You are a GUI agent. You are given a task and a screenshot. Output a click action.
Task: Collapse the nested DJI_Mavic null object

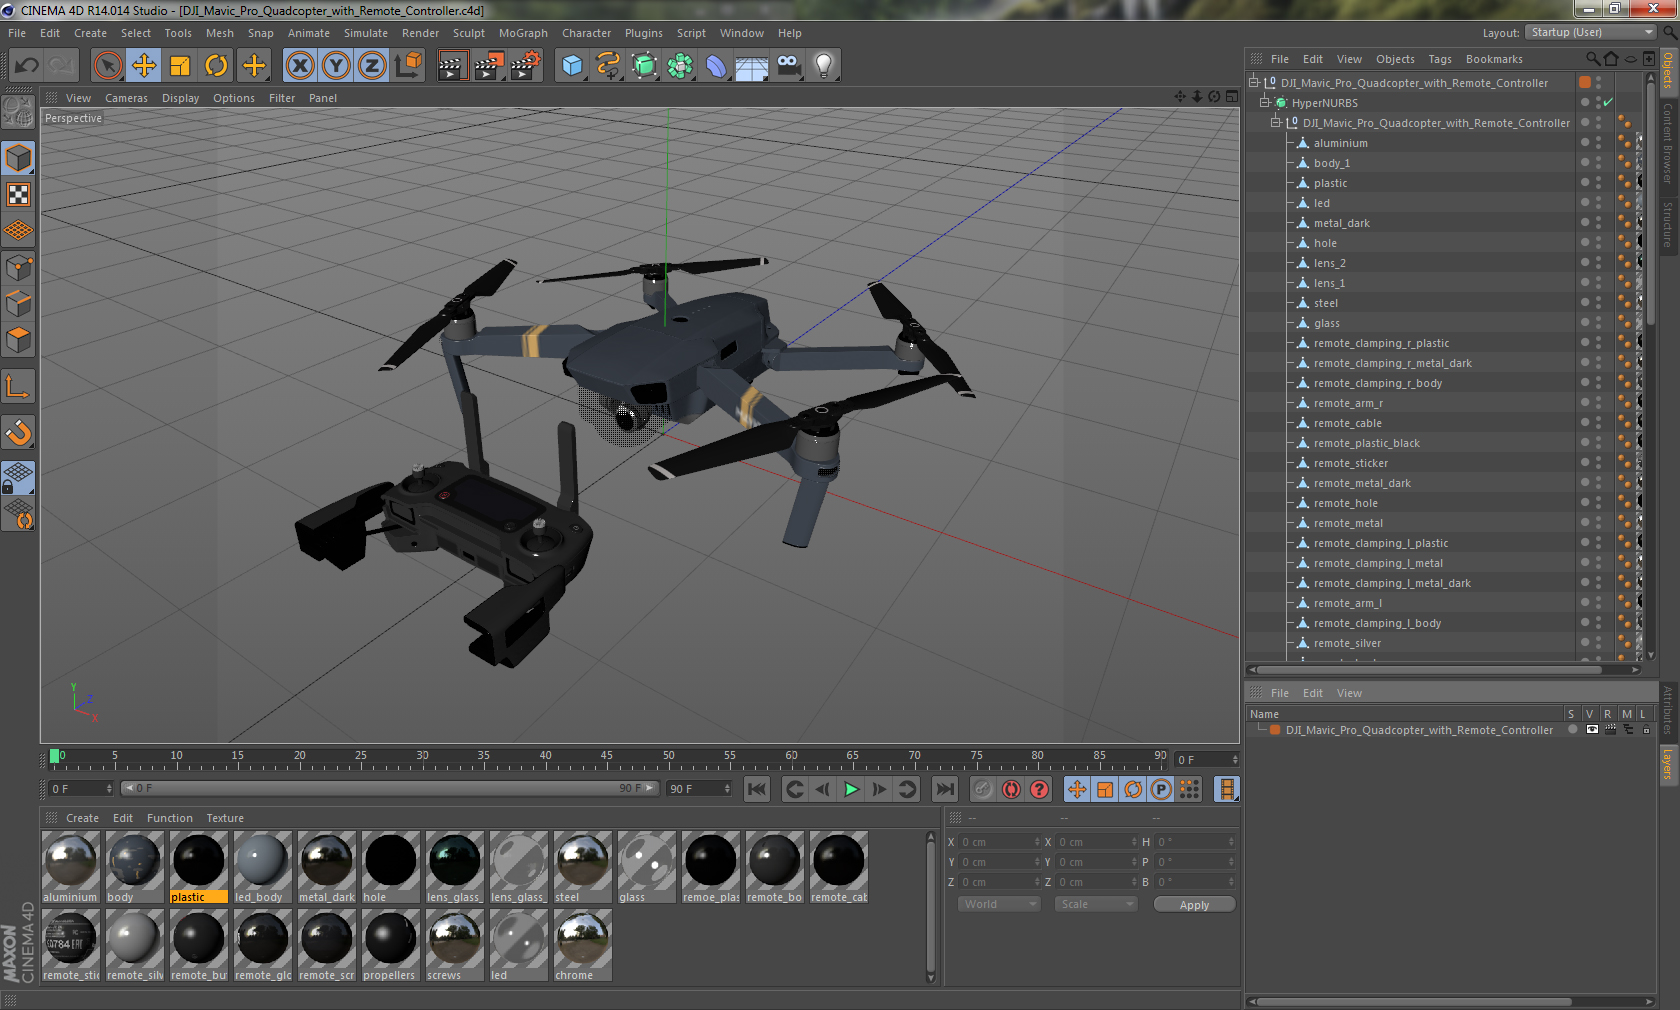pyautogui.click(x=1275, y=123)
